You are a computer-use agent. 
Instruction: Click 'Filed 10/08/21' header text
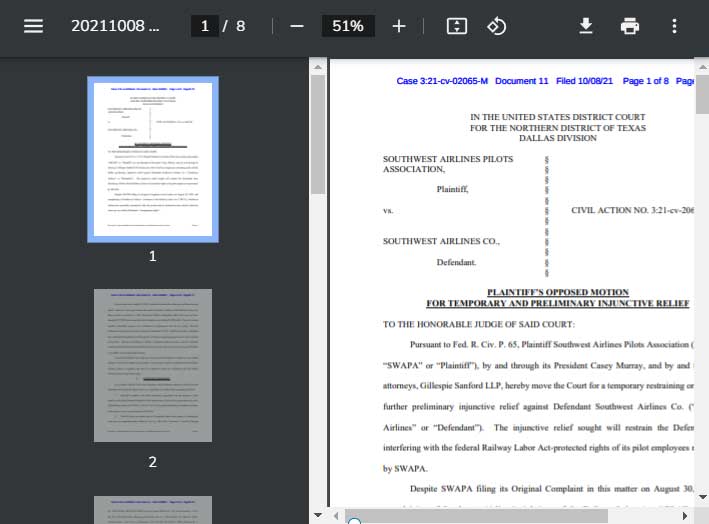584,81
